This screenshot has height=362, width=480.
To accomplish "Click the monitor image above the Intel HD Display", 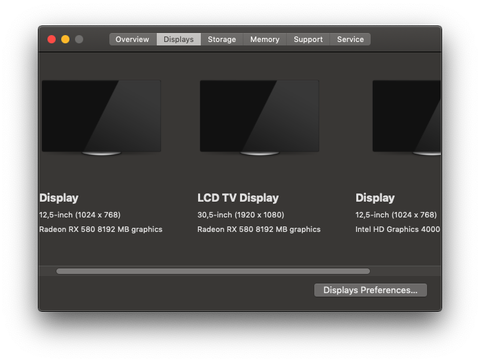I will coord(407,118).
